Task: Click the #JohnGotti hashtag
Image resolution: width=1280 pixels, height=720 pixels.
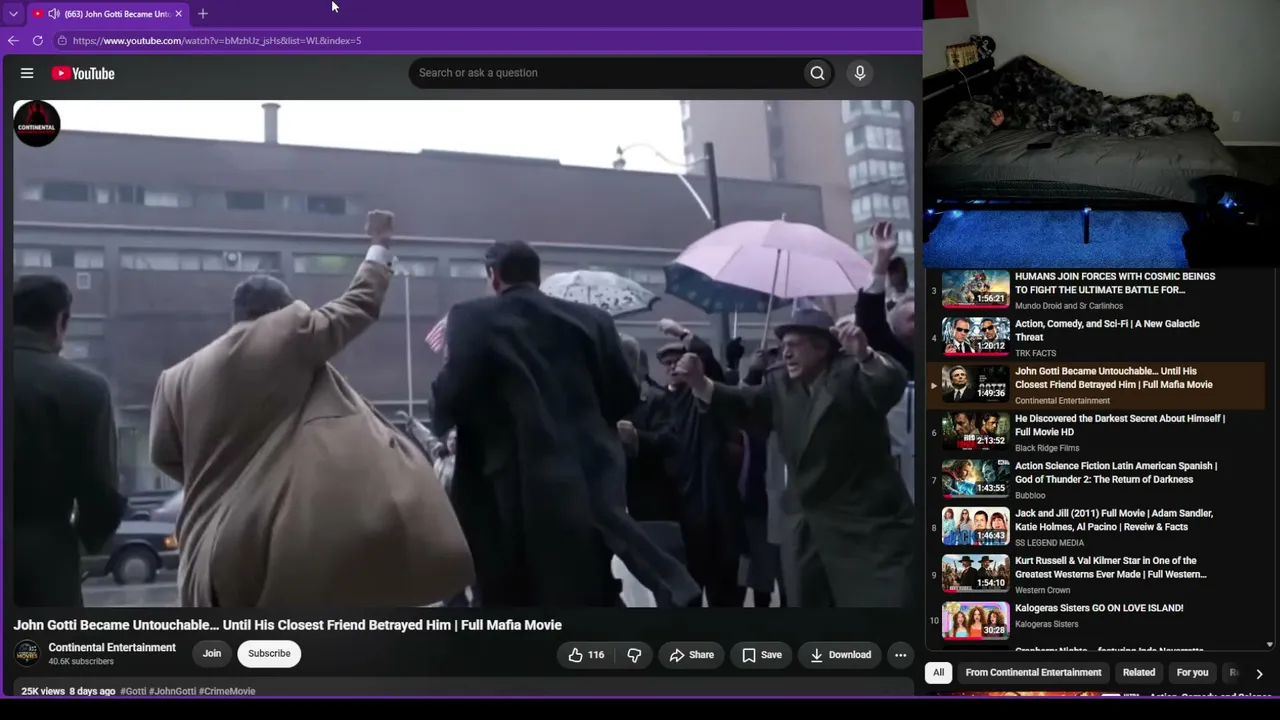Action: pyautogui.click(x=172, y=691)
